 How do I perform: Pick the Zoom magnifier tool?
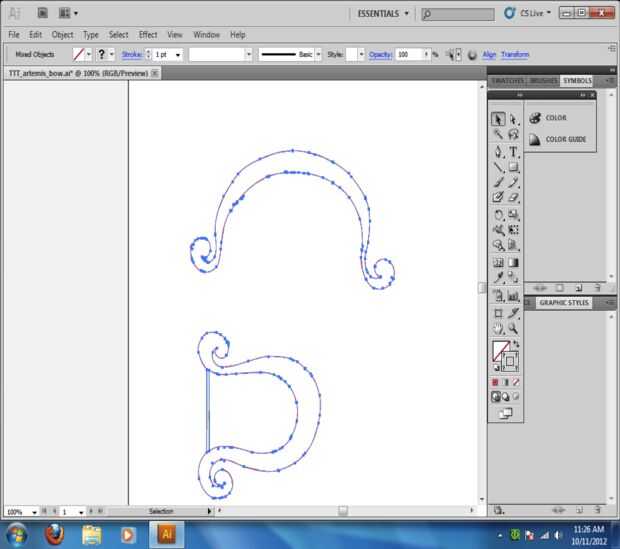click(x=513, y=328)
